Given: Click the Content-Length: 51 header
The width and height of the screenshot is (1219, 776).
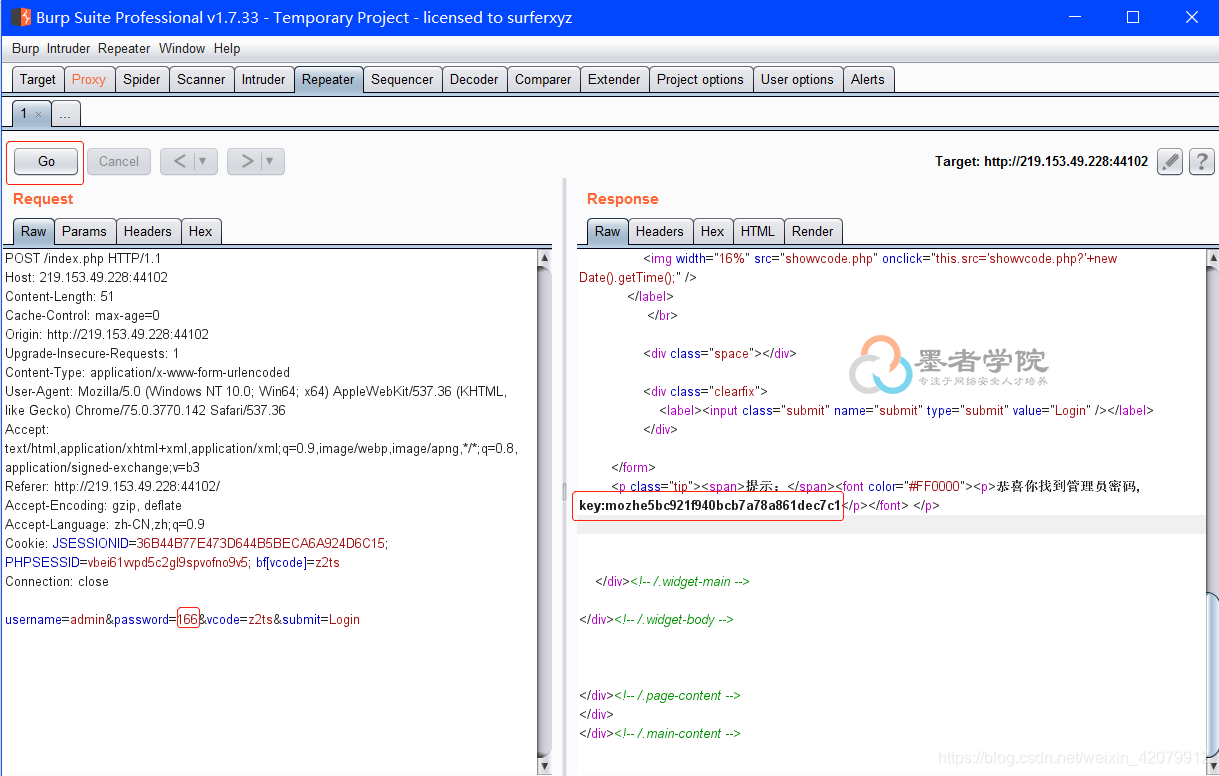Looking at the screenshot, I should tap(60, 296).
